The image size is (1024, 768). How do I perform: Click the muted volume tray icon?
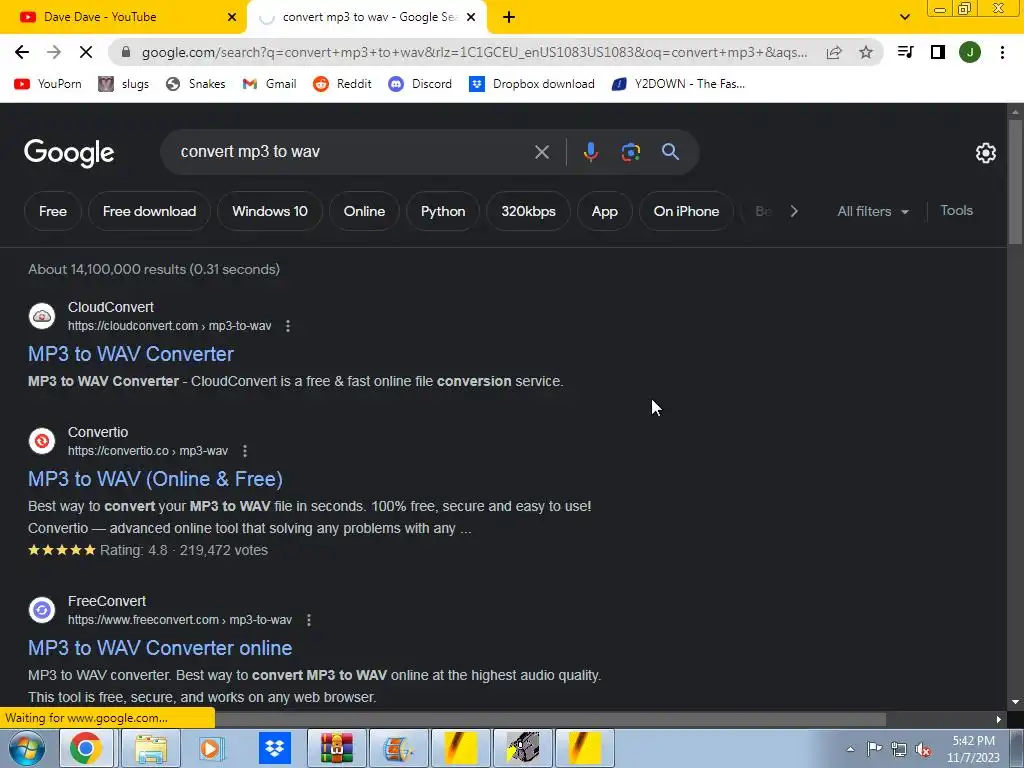coord(923,750)
